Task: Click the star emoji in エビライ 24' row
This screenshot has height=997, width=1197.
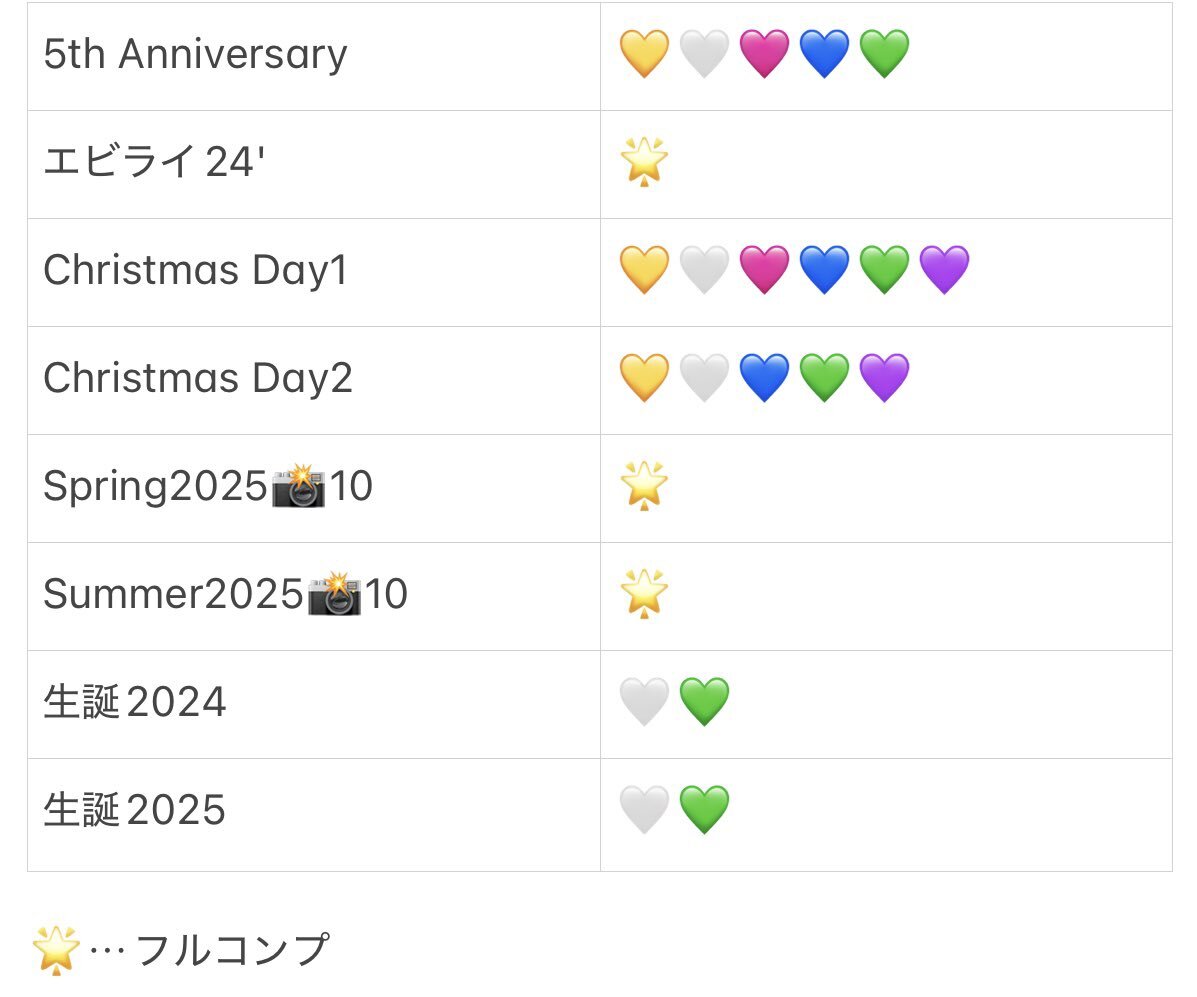Action: [x=644, y=162]
